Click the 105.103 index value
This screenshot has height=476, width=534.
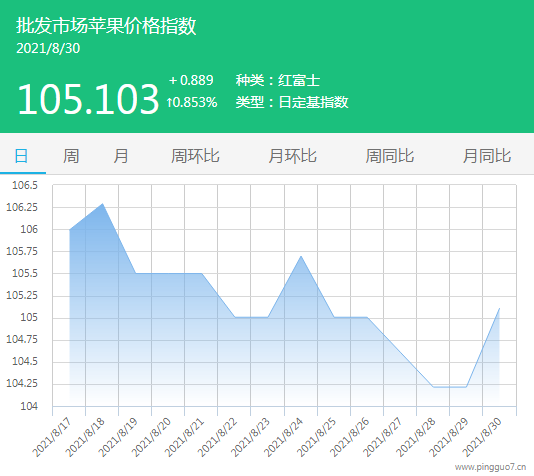click(x=88, y=99)
